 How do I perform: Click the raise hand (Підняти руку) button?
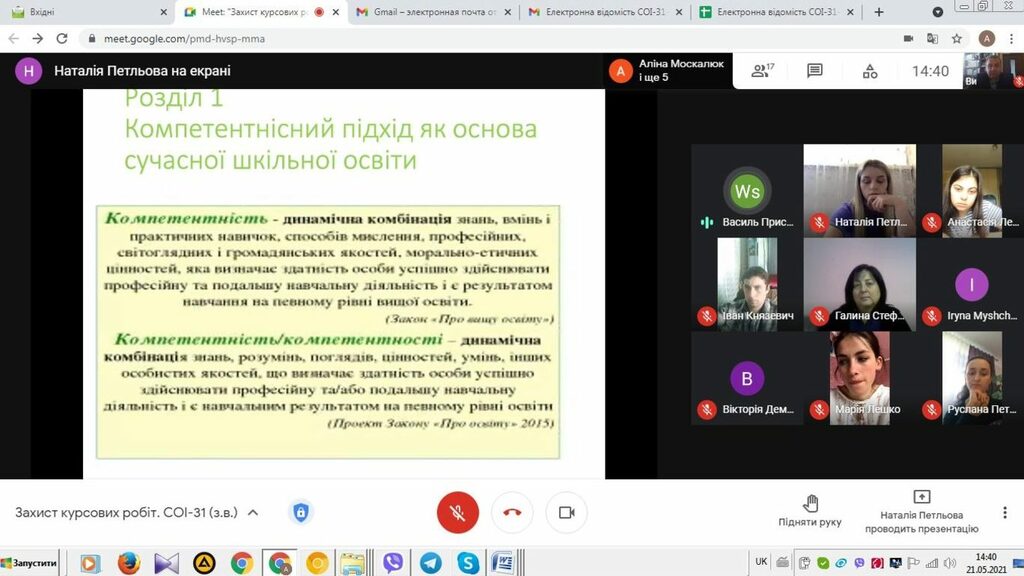(x=810, y=511)
